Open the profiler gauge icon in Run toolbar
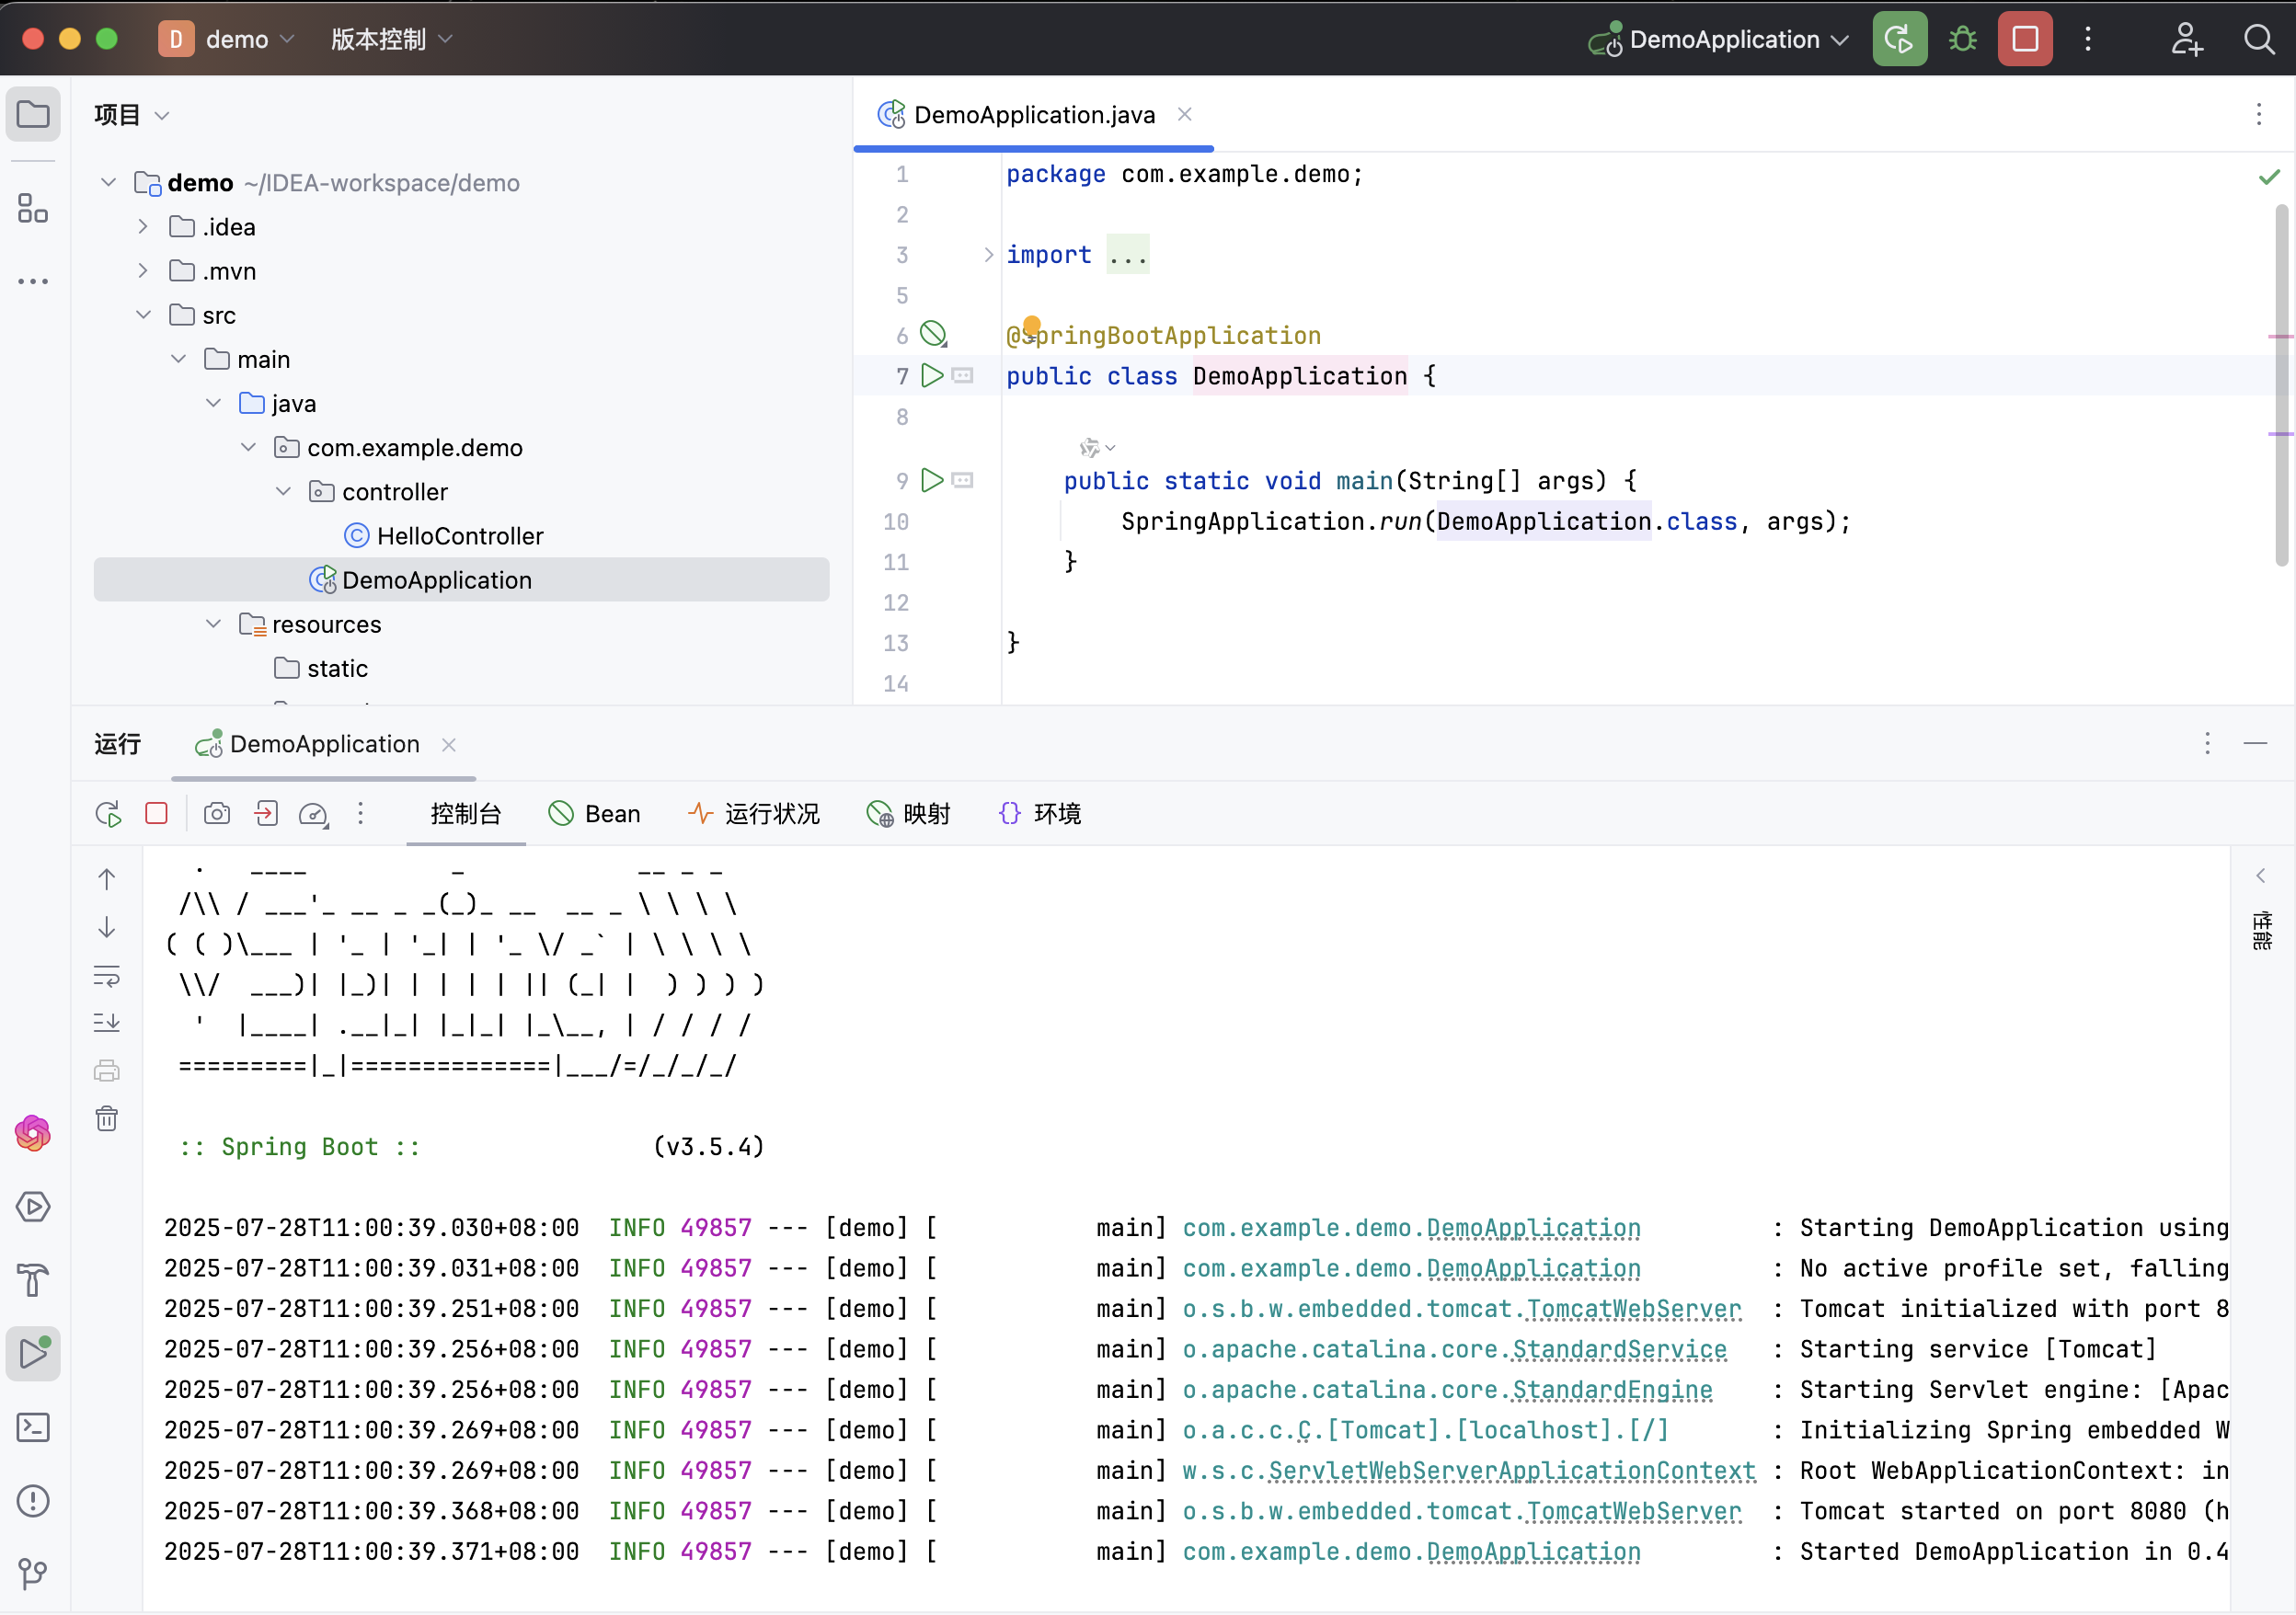Screen dimensions: 2296x1615 click(314, 814)
